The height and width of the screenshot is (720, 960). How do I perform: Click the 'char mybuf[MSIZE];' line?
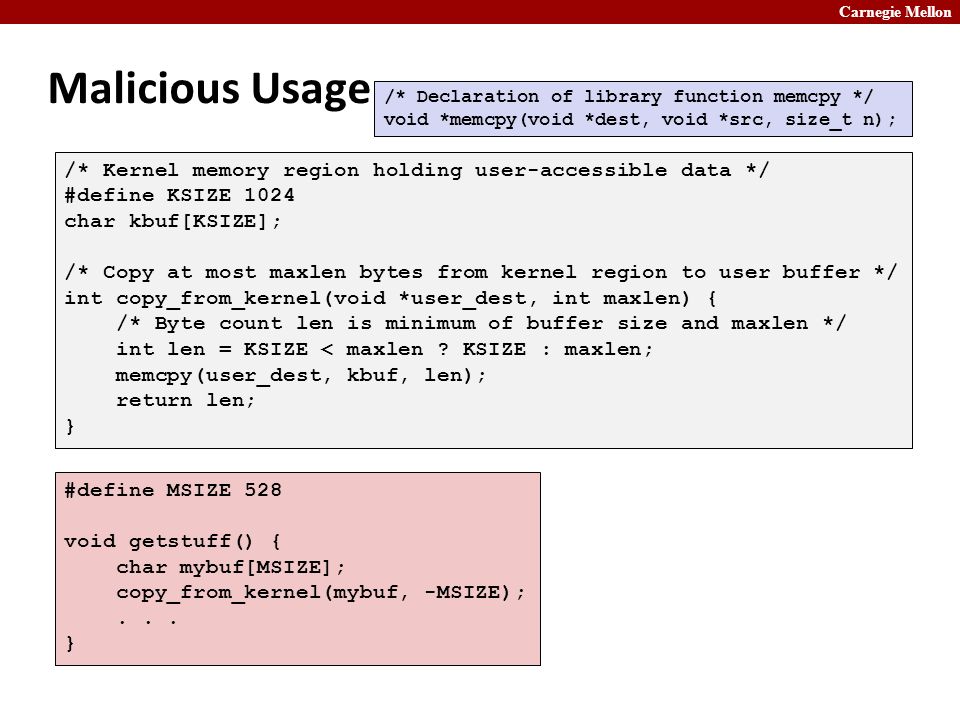tap(231, 567)
